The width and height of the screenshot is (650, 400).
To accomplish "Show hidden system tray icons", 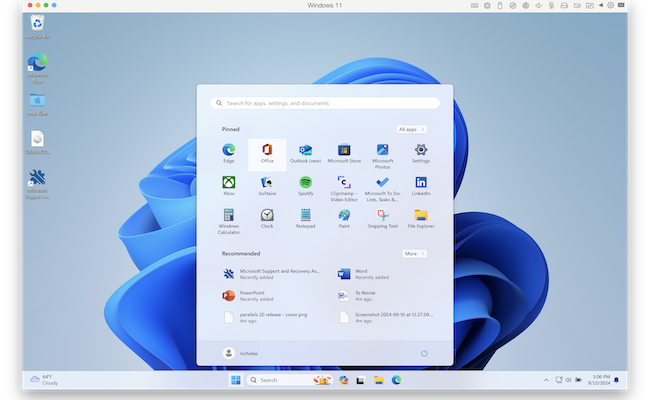I will 546,380.
